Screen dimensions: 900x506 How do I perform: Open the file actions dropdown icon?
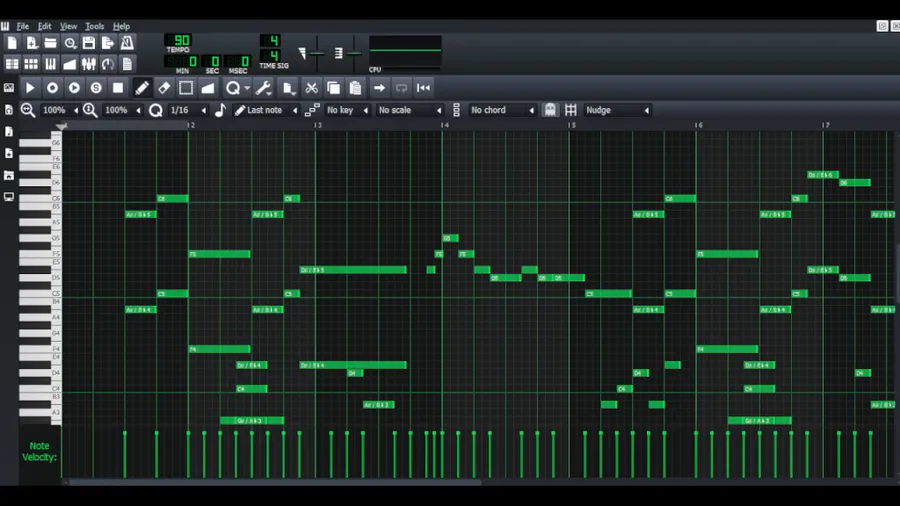[x=288, y=88]
